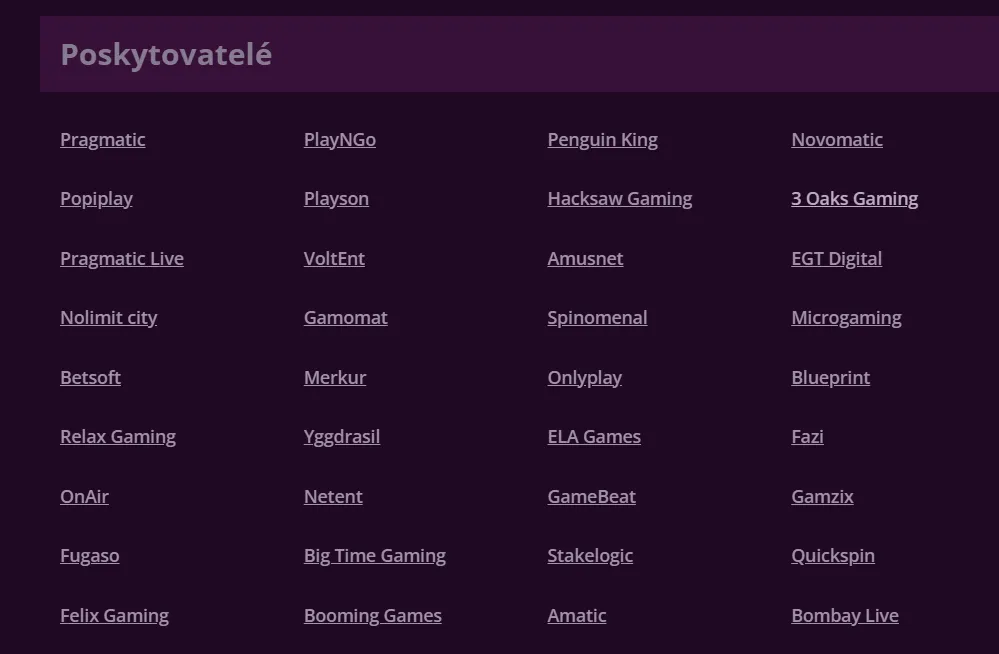Open Nolimit city games
The image size is (999, 654).
point(108,318)
